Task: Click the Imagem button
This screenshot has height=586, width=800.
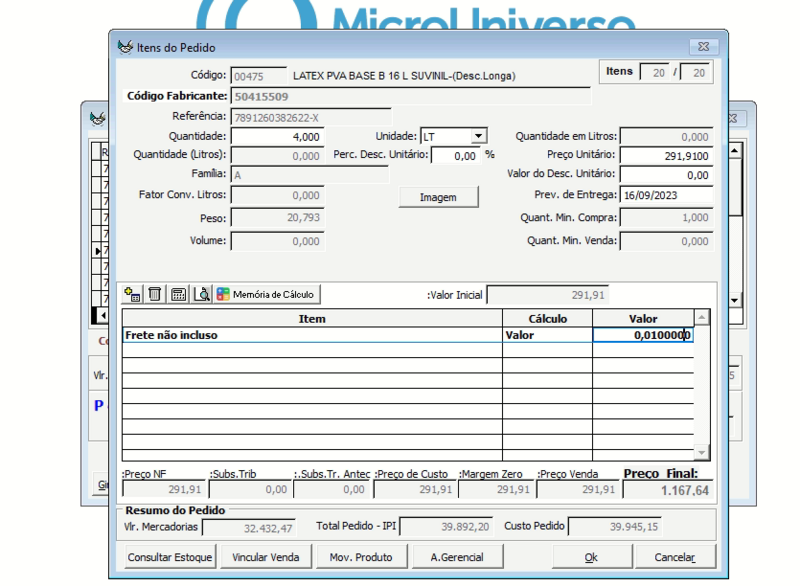Action: 438,197
